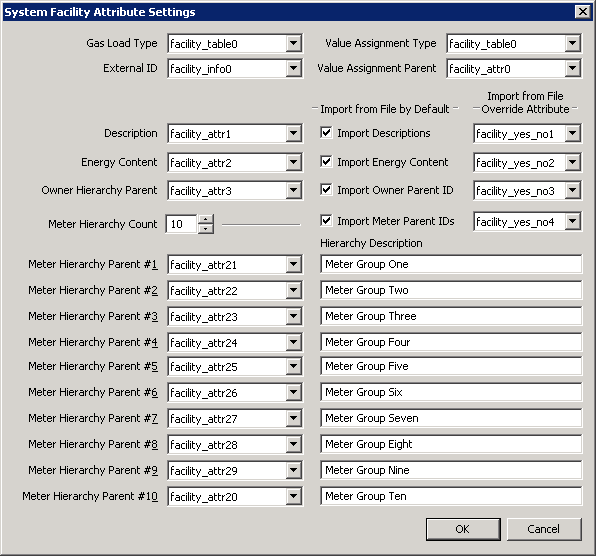Toggle the Import Energy Content checkbox
The height and width of the screenshot is (556, 596).
tap(326, 162)
